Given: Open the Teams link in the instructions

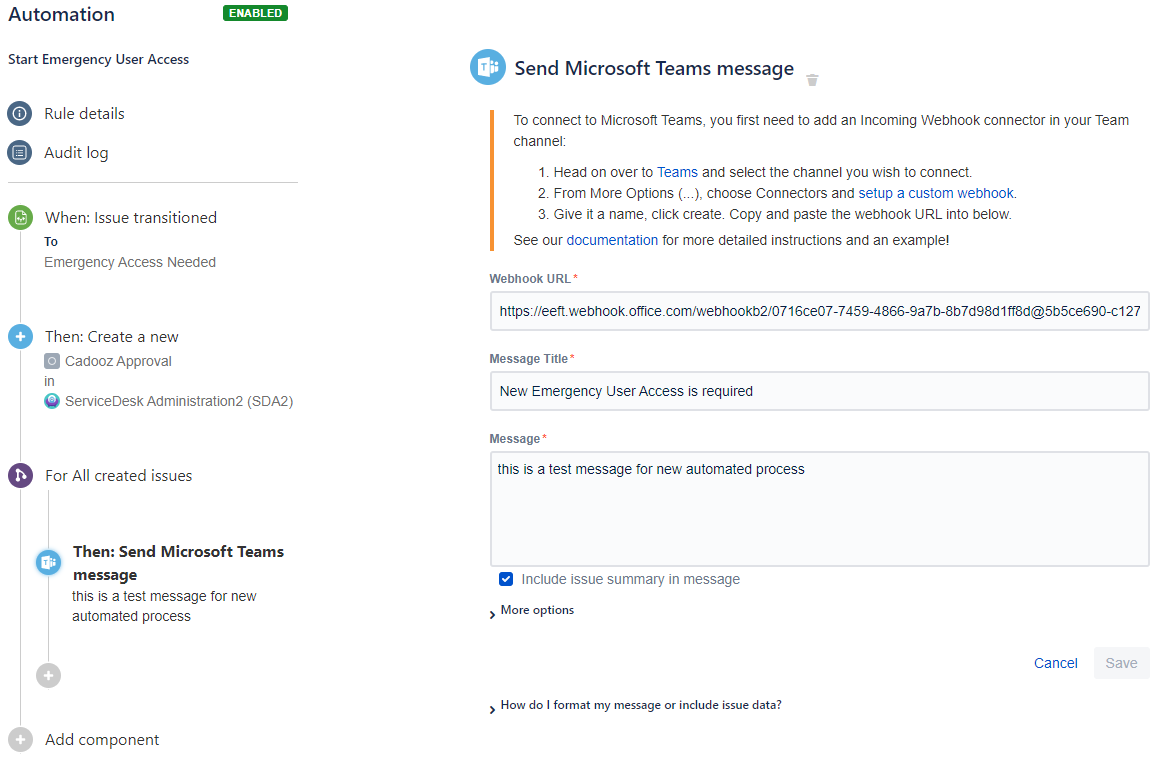Looking at the screenshot, I should point(677,173).
